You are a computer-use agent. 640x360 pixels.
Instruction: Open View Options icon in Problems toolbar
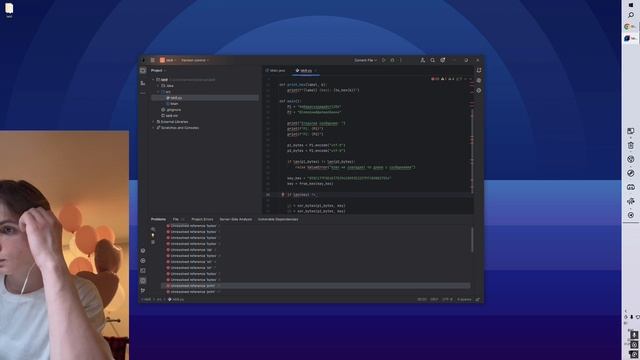click(153, 229)
